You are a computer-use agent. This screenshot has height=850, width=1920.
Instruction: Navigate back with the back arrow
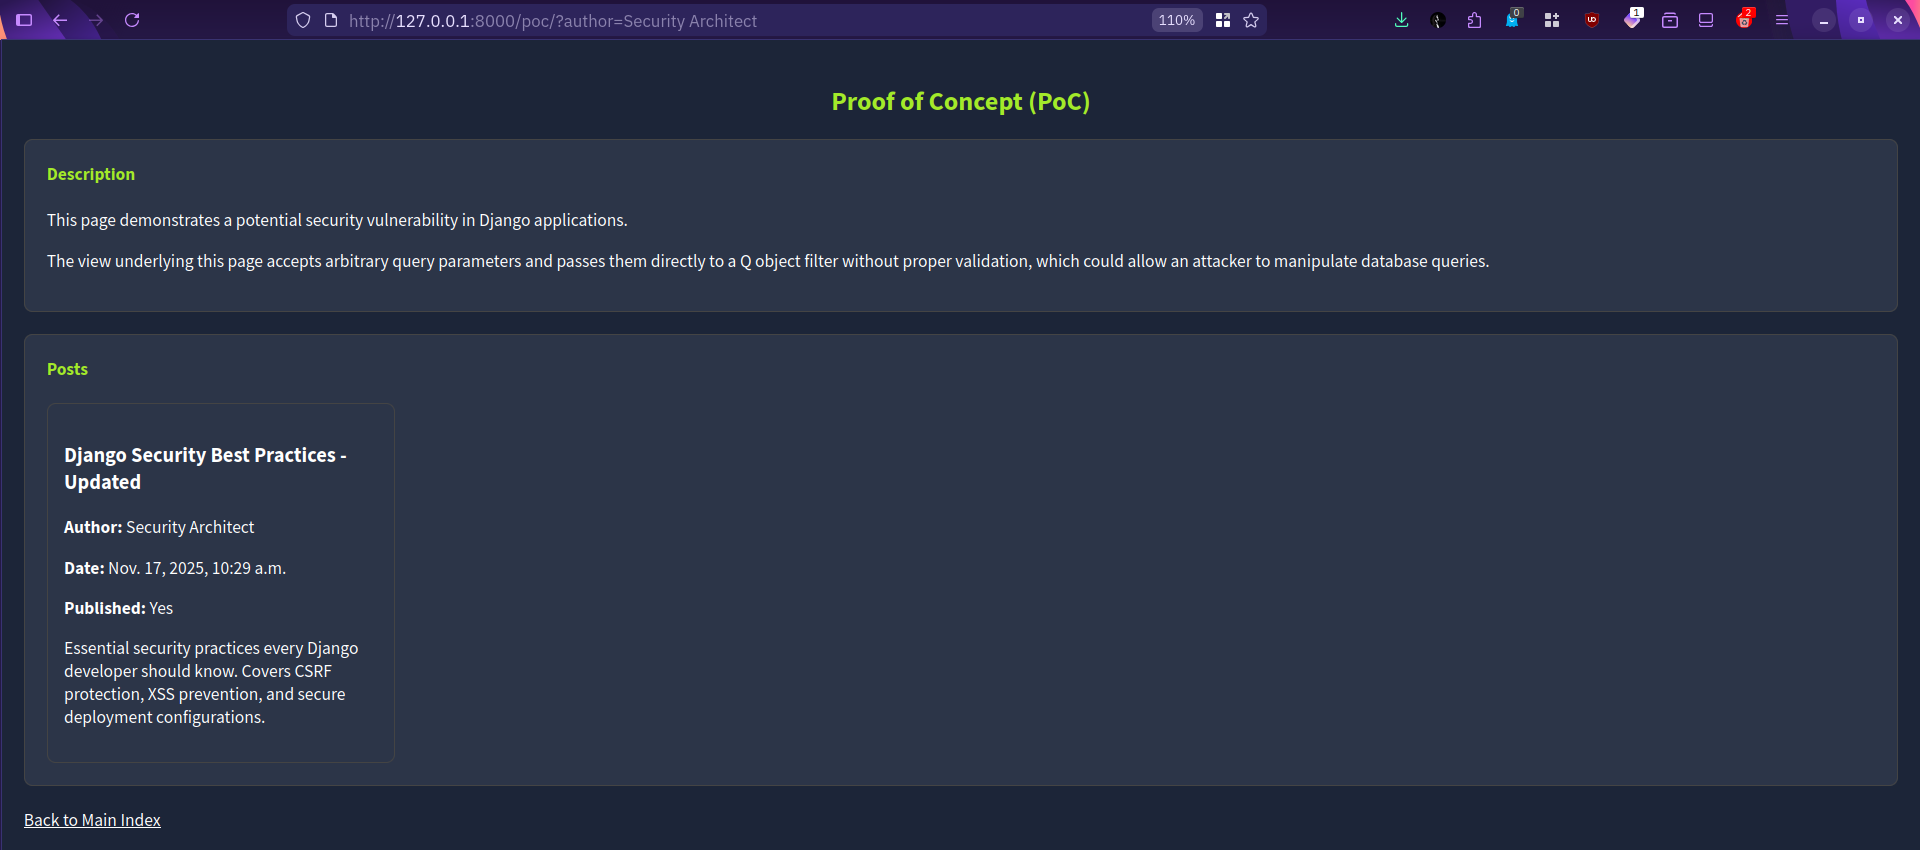[60, 20]
